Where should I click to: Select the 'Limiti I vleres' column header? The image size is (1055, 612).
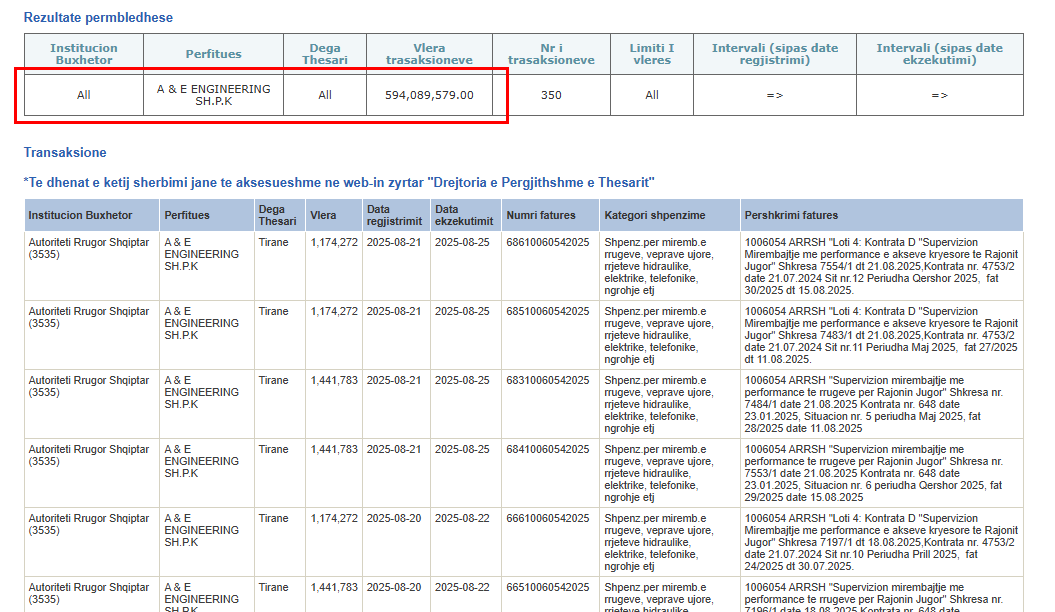(x=651, y=54)
